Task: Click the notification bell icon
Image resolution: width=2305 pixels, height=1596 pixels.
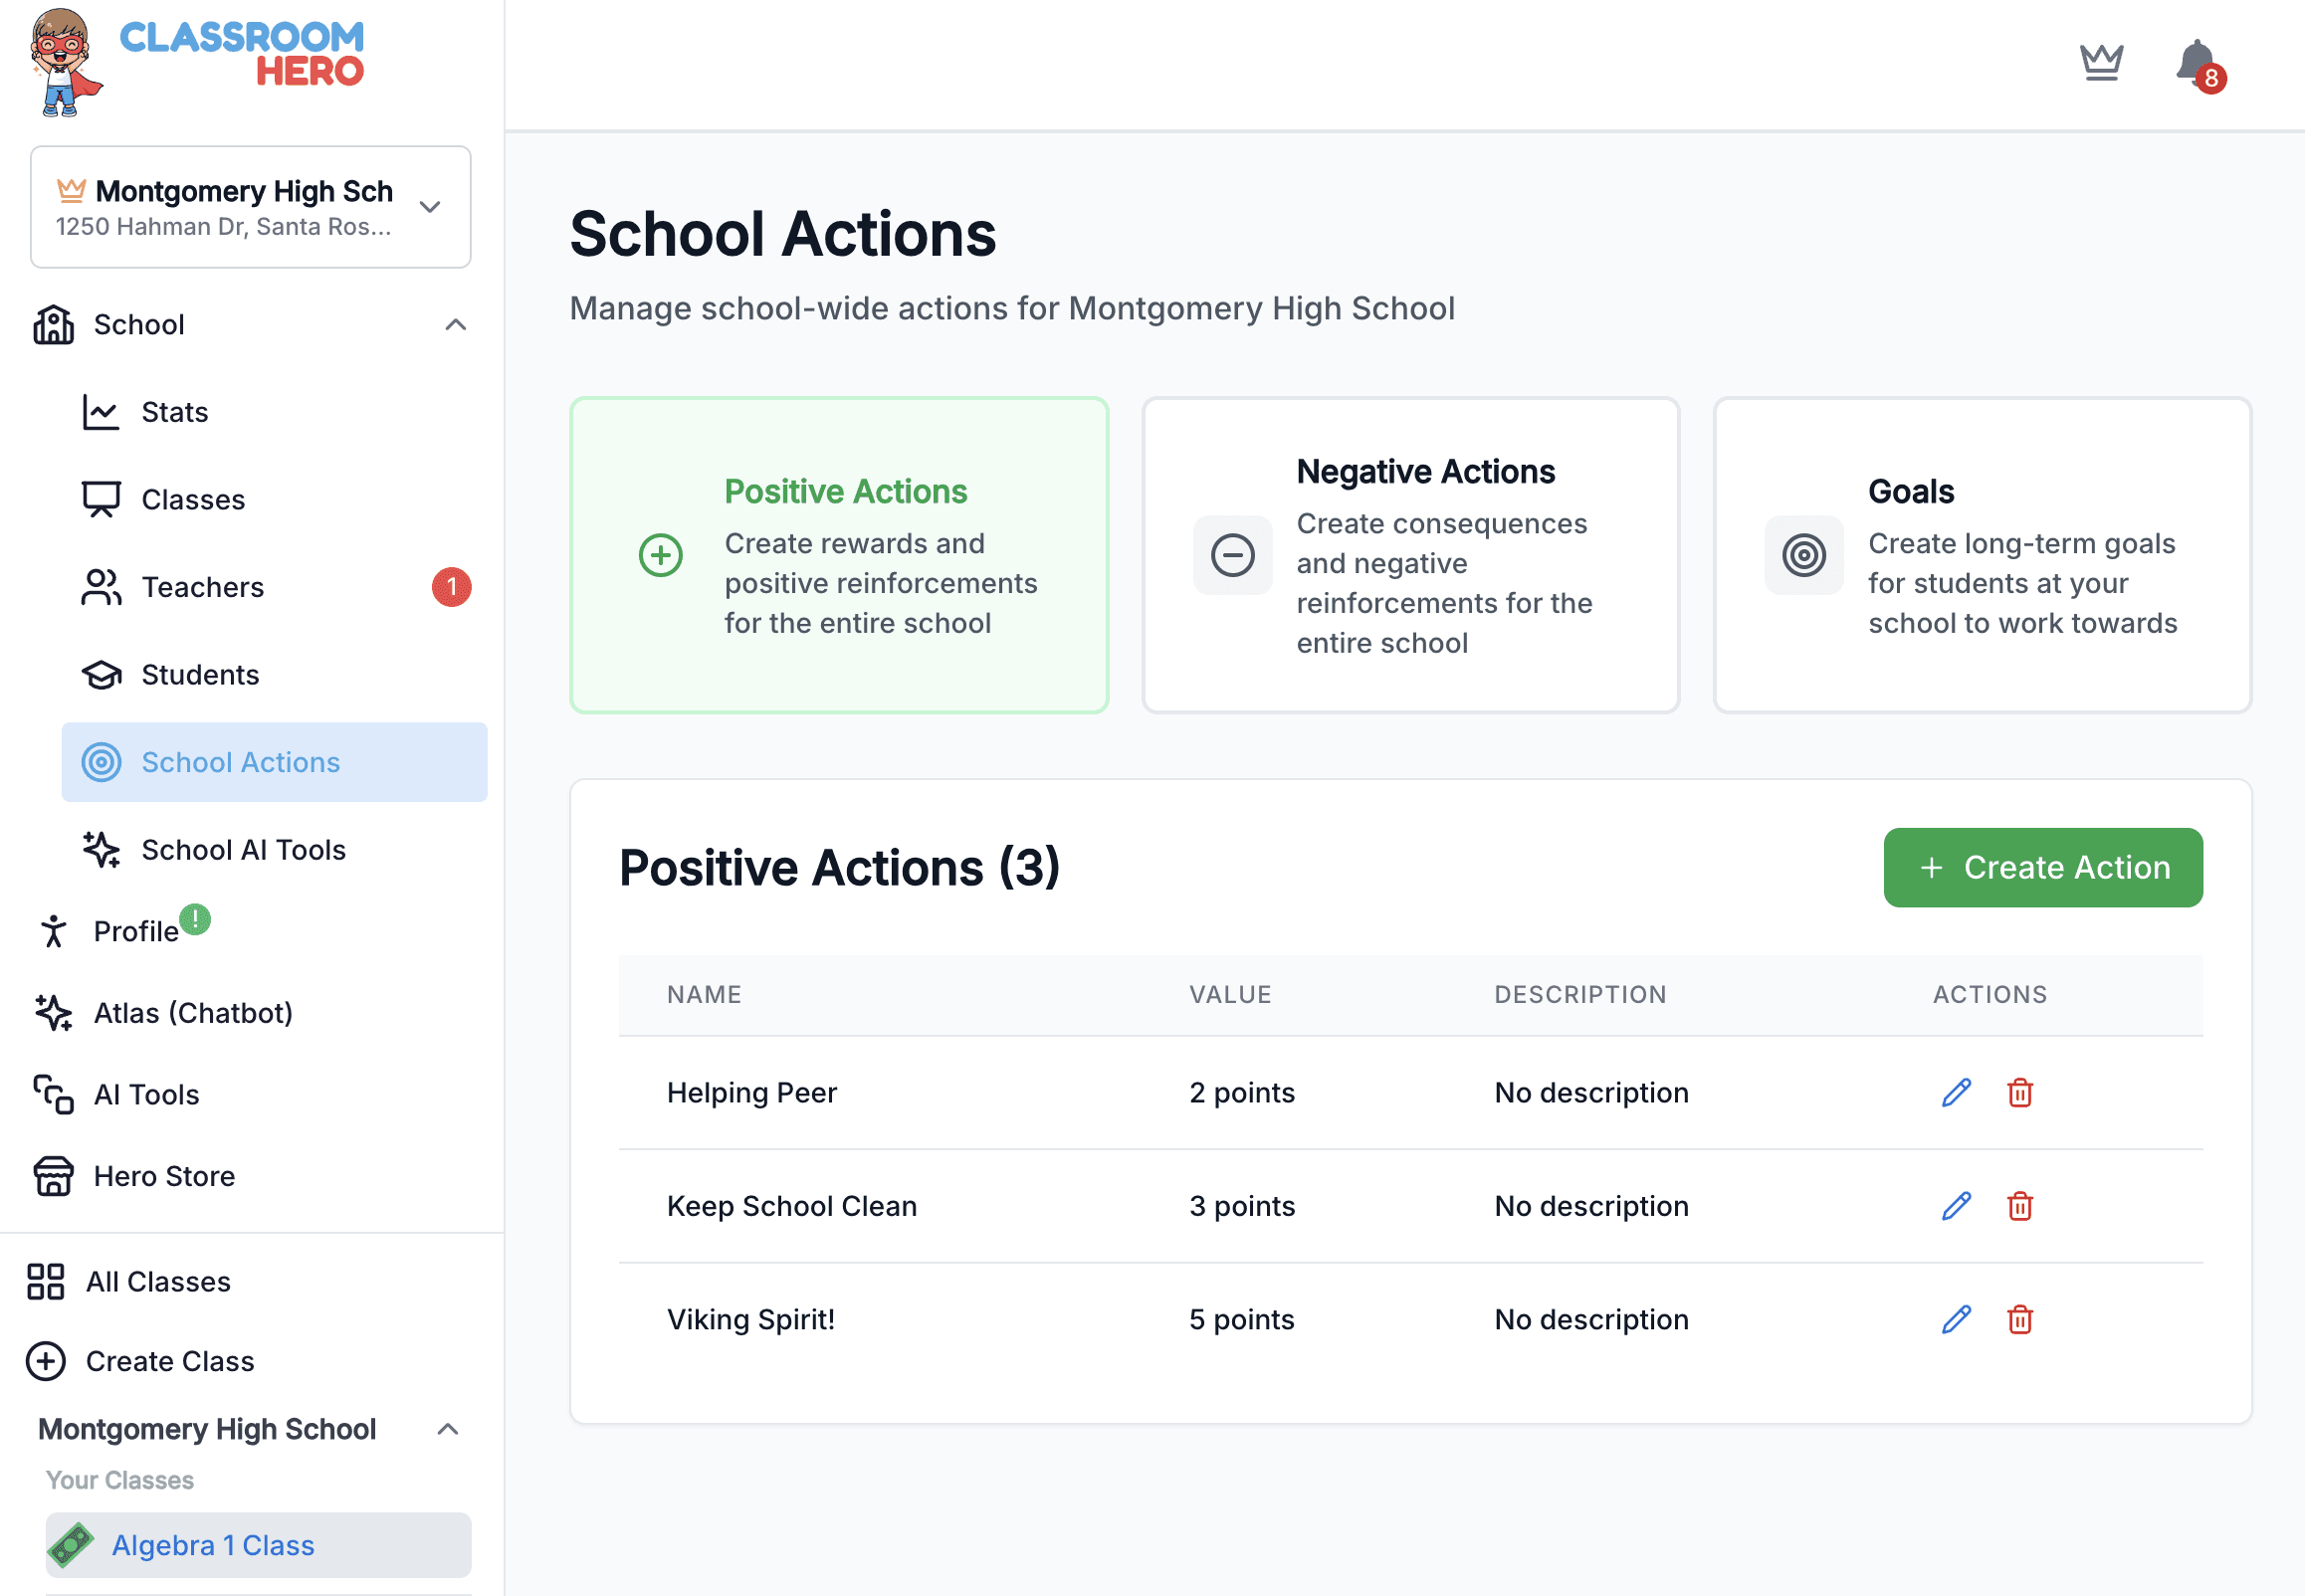Action: click(x=2196, y=64)
